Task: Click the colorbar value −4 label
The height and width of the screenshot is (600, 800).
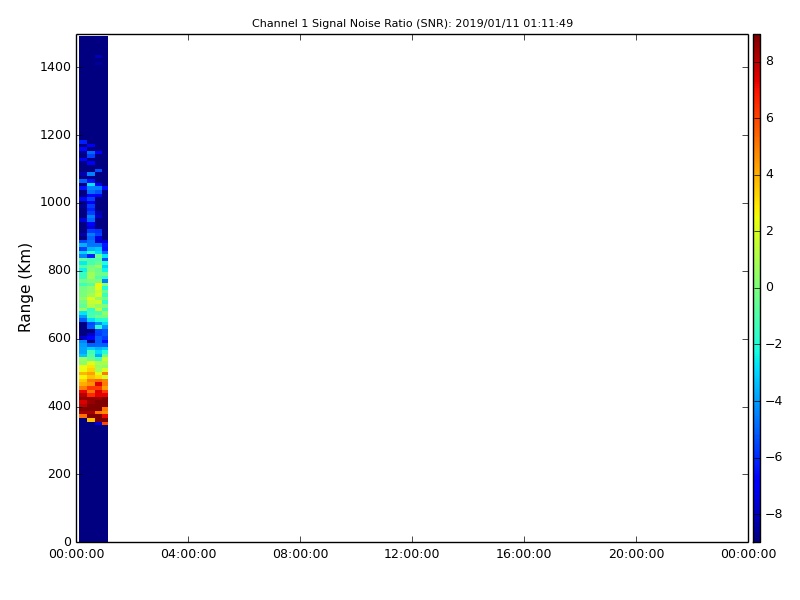Action: (x=774, y=401)
